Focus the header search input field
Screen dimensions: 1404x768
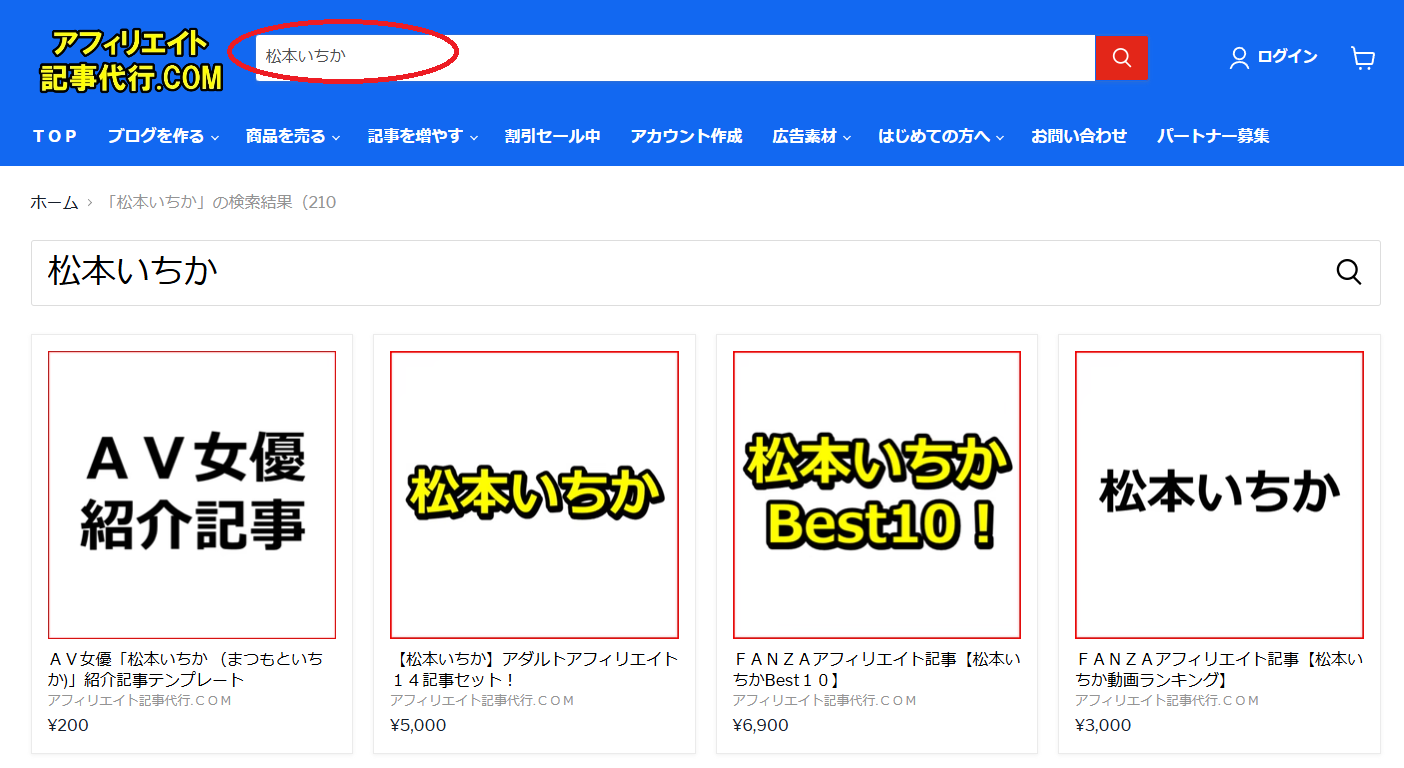[x=675, y=57]
